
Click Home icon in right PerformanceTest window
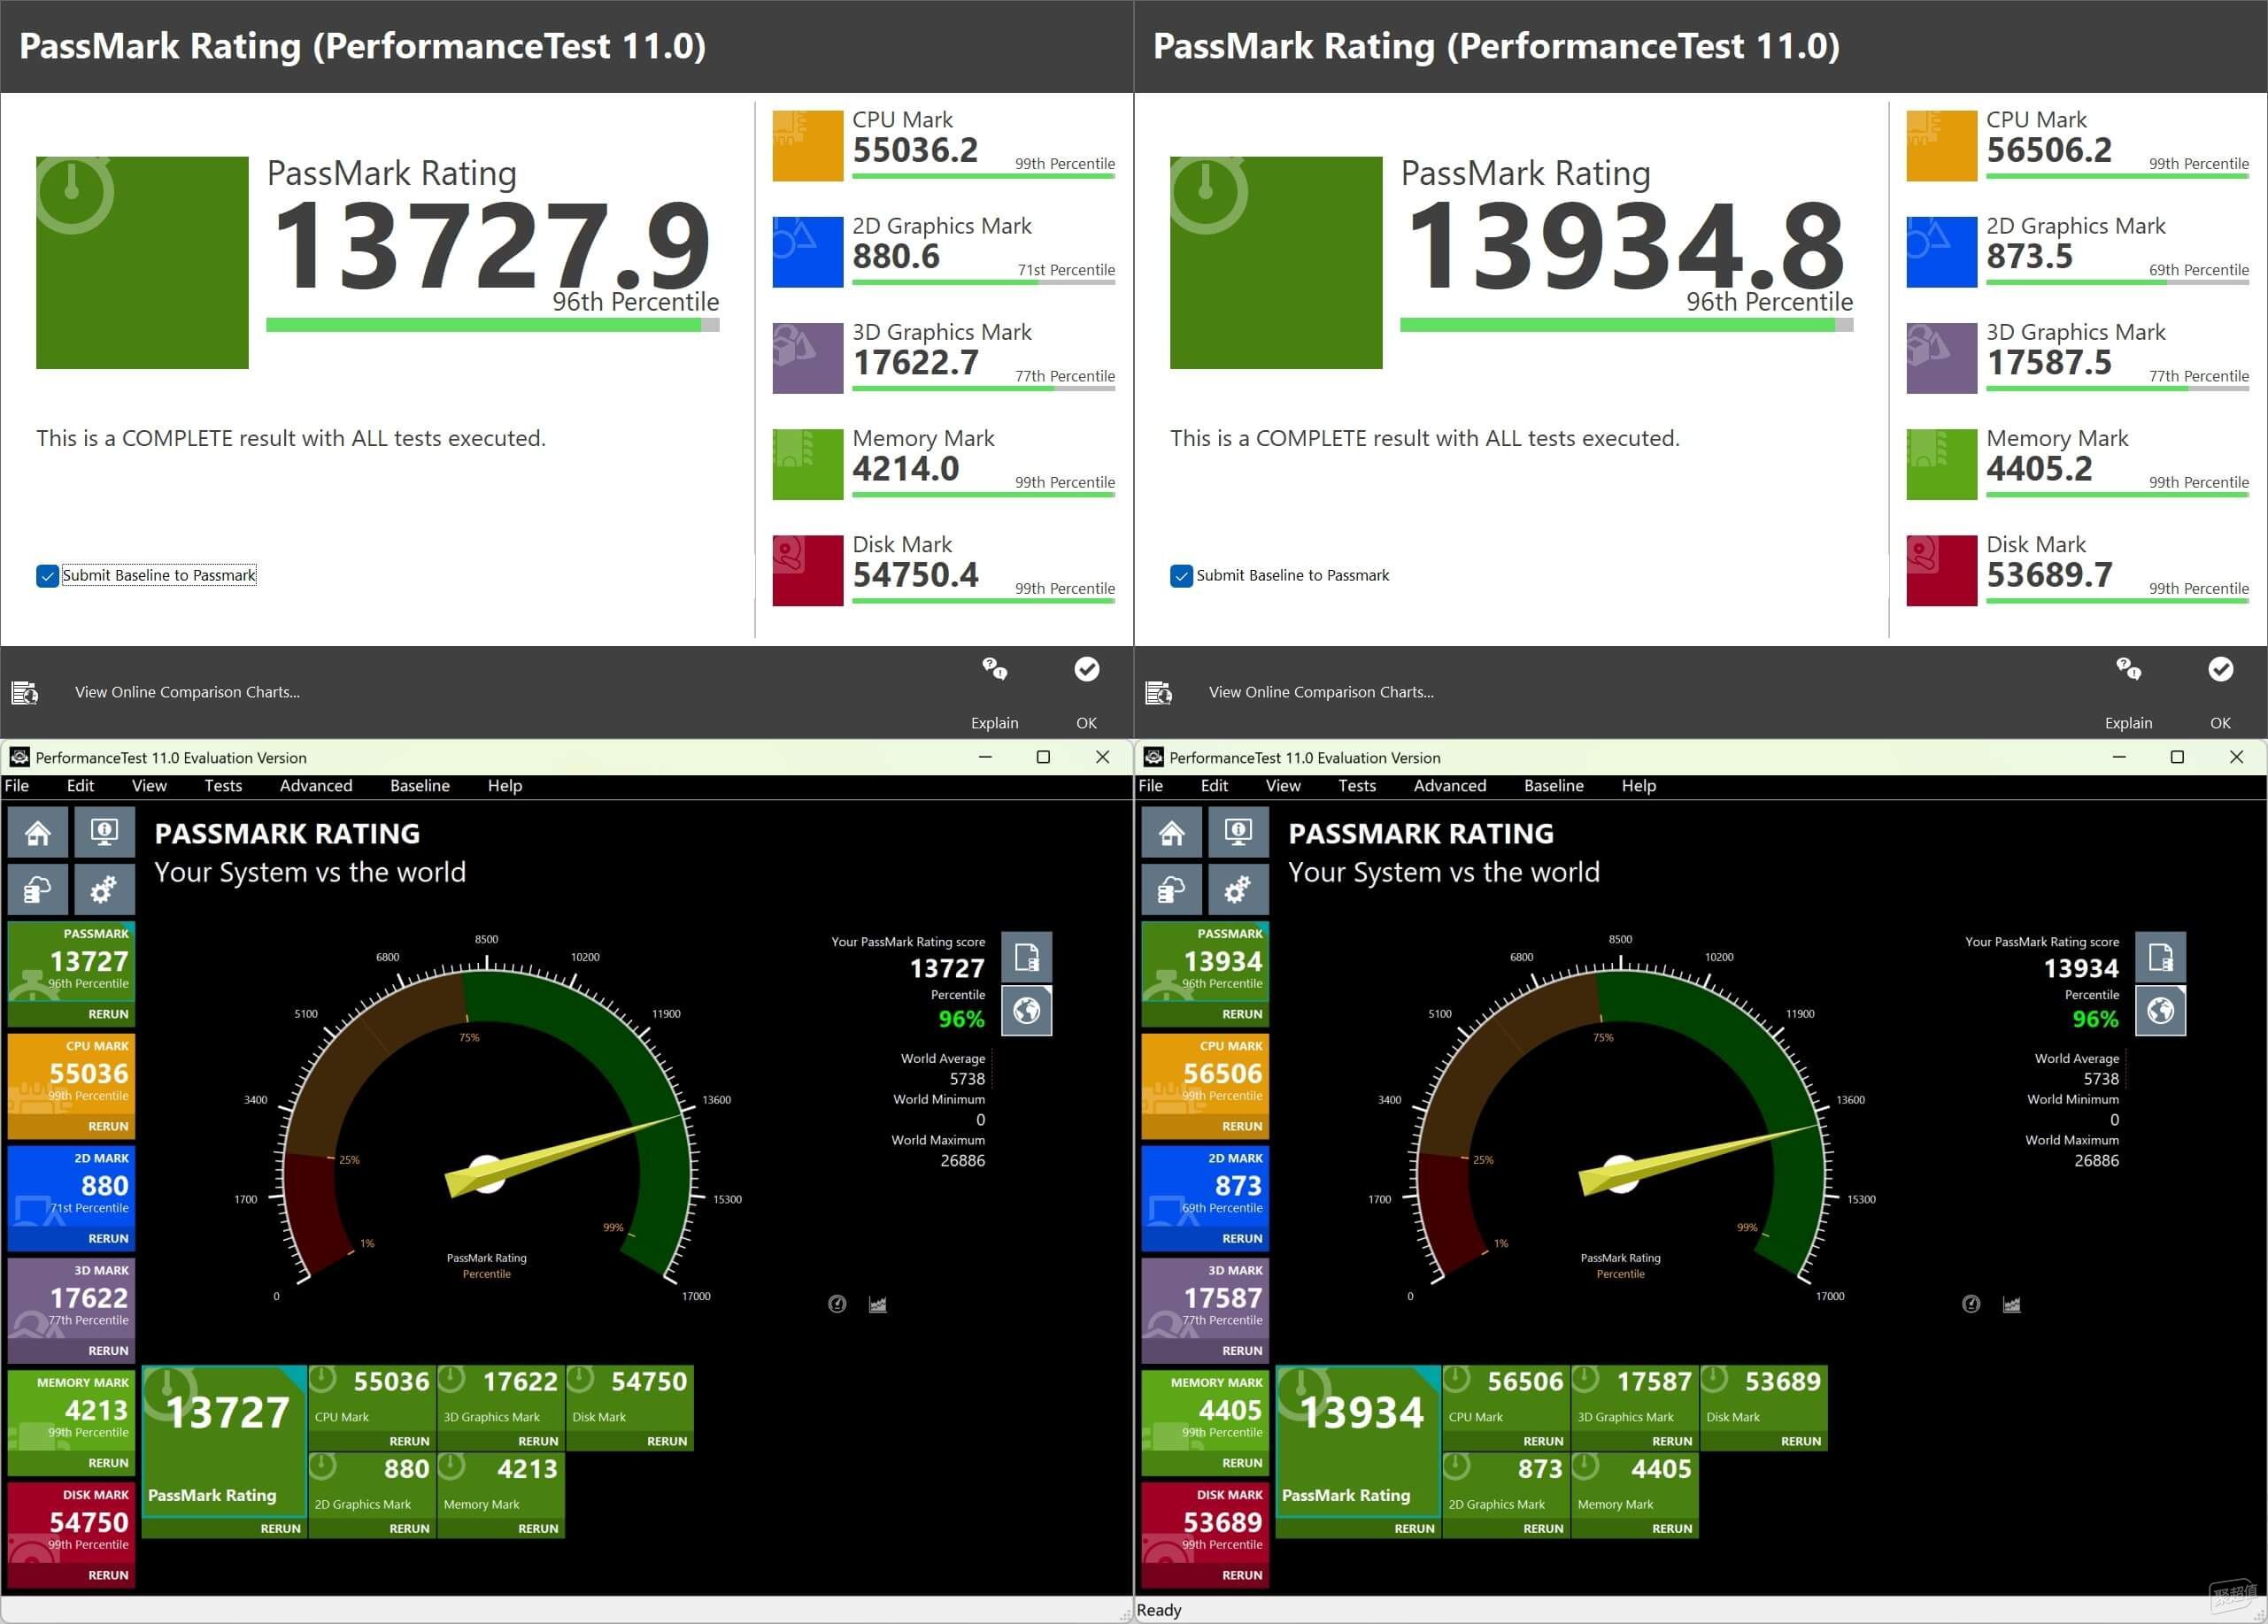[1172, 833]
